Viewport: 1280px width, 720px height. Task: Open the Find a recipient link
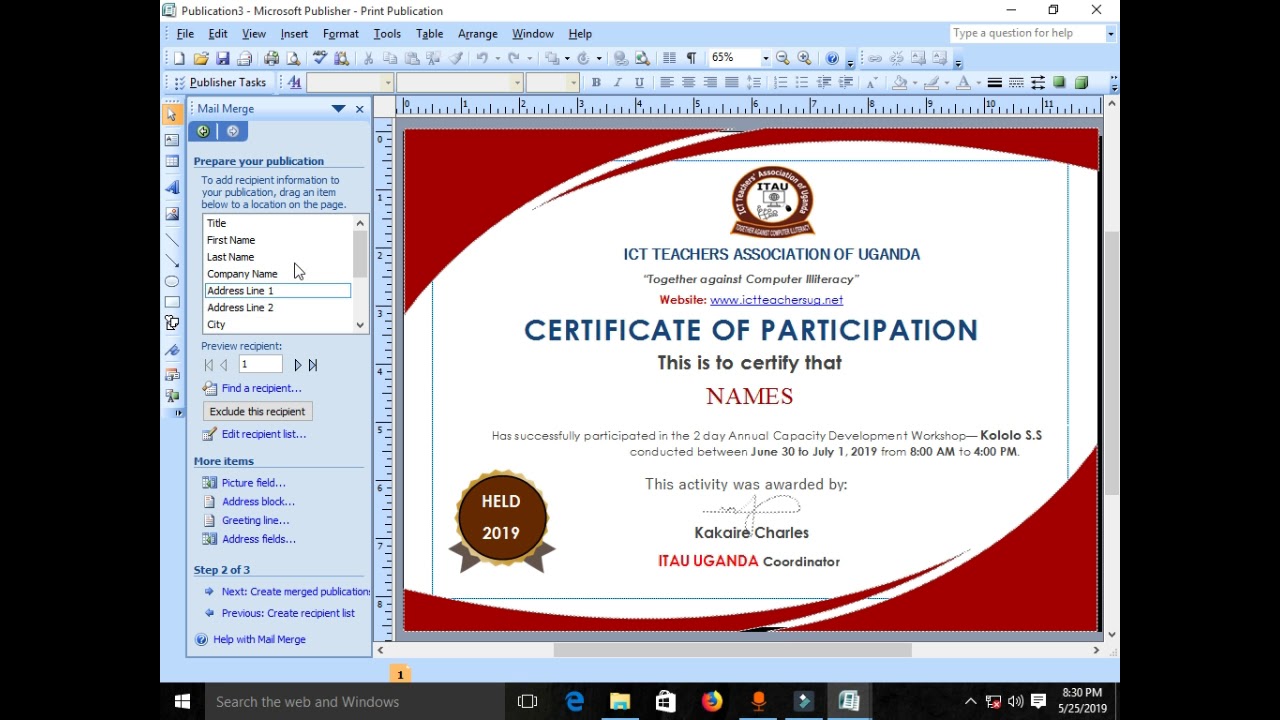coord(261,388)
